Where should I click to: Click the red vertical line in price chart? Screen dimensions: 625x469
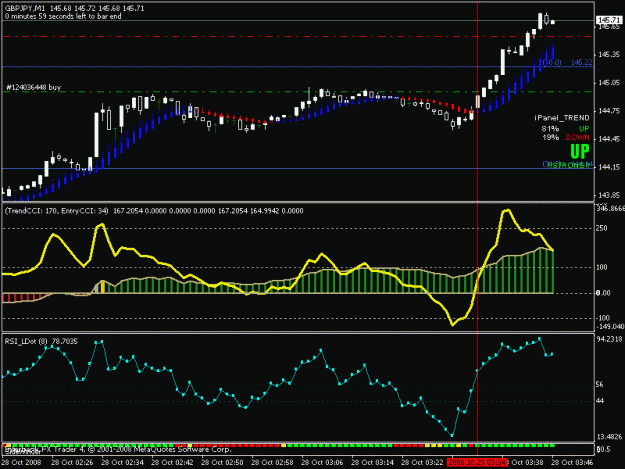(x=478, y=100)
